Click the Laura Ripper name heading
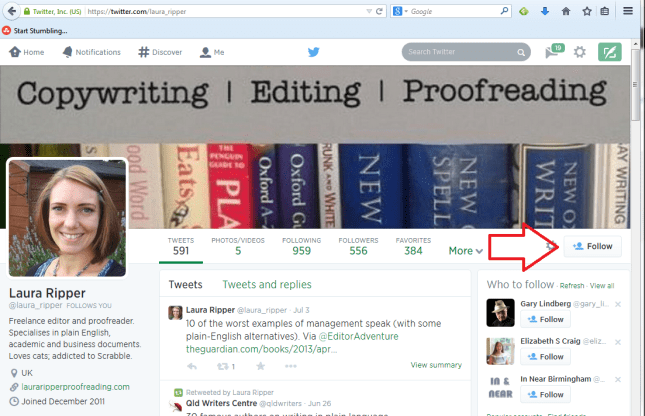The image size is (645, 416). click(x=47, y=293)
